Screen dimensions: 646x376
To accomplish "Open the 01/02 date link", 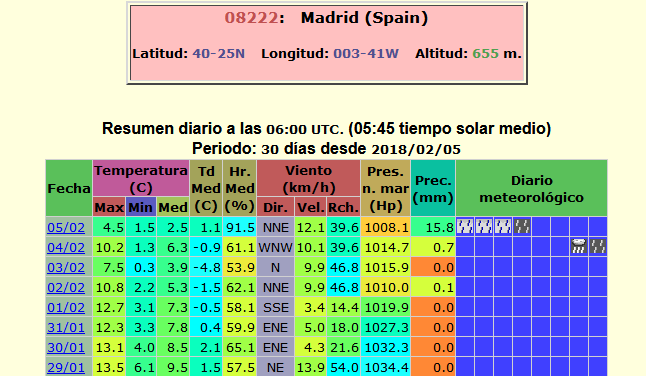I will click(66, 308).
